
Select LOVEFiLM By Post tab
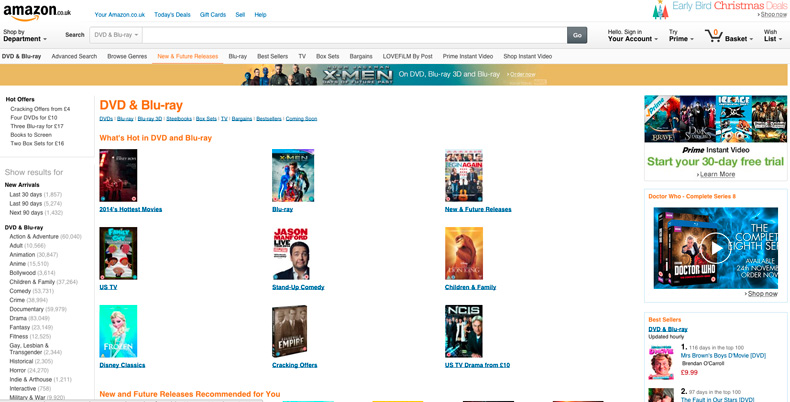click(408, 56)
